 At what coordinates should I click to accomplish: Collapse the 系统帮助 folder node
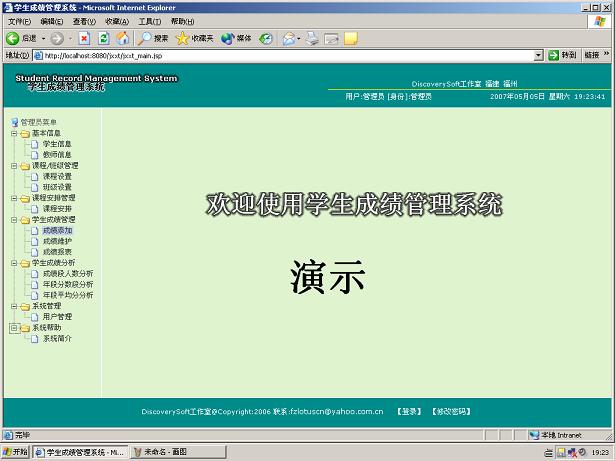[14, 328]
